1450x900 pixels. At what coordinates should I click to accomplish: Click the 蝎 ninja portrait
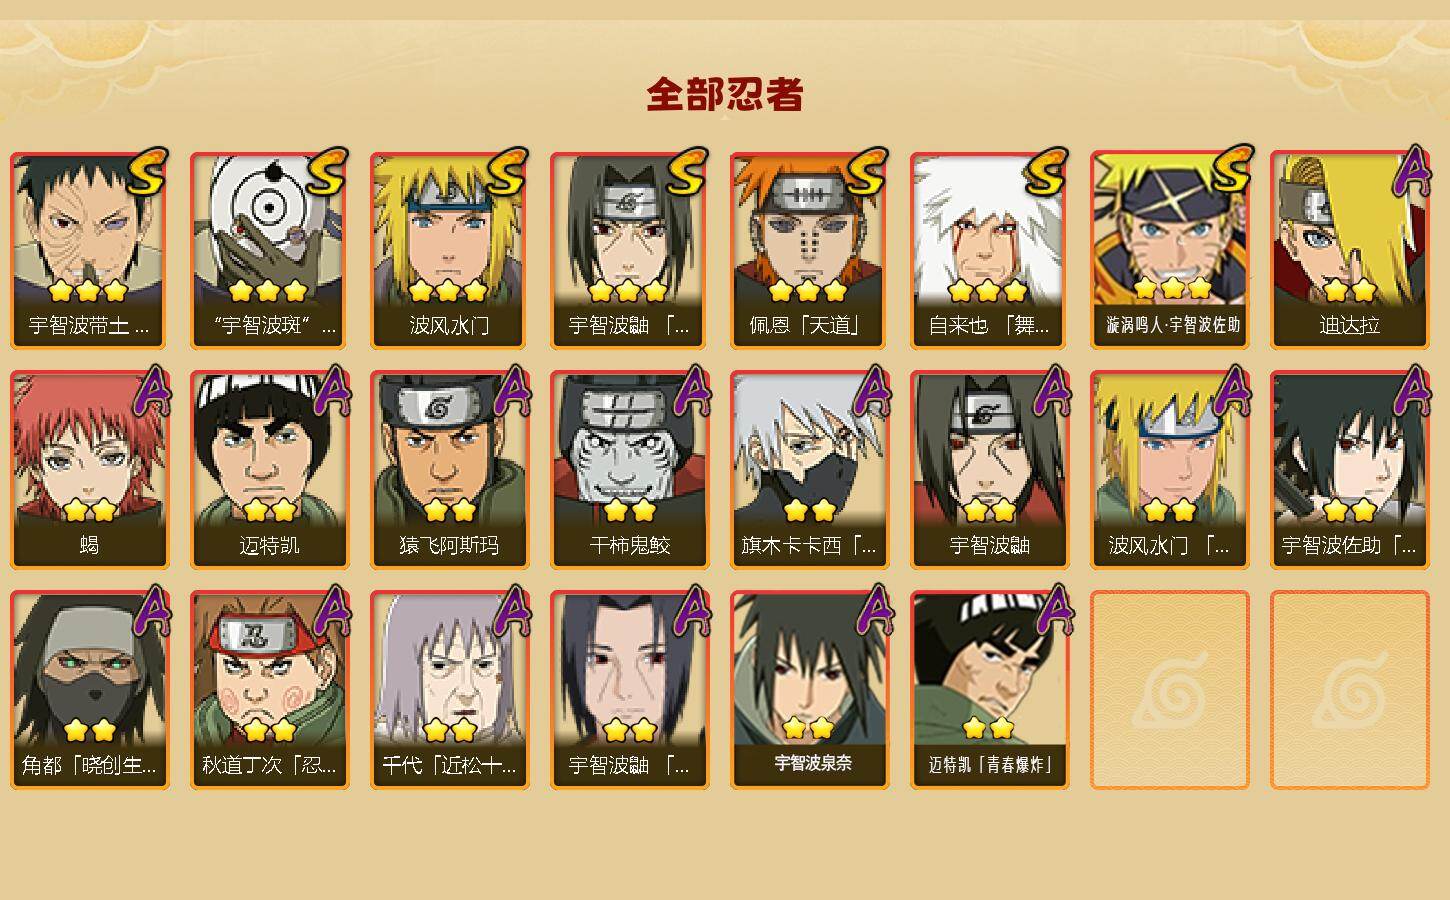point(89,470)
